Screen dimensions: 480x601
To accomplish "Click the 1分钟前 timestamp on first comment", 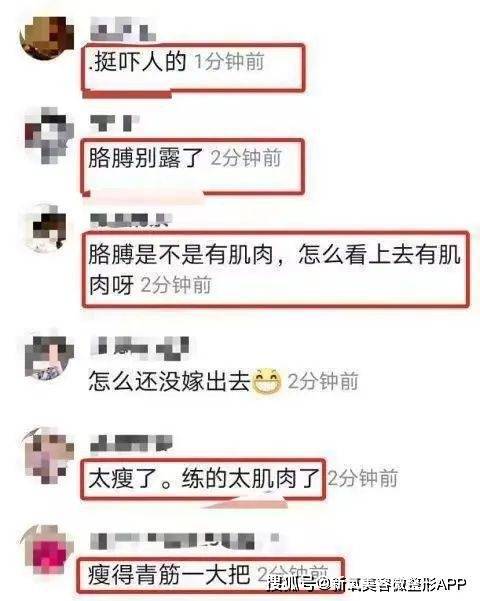I will [229, 61].
